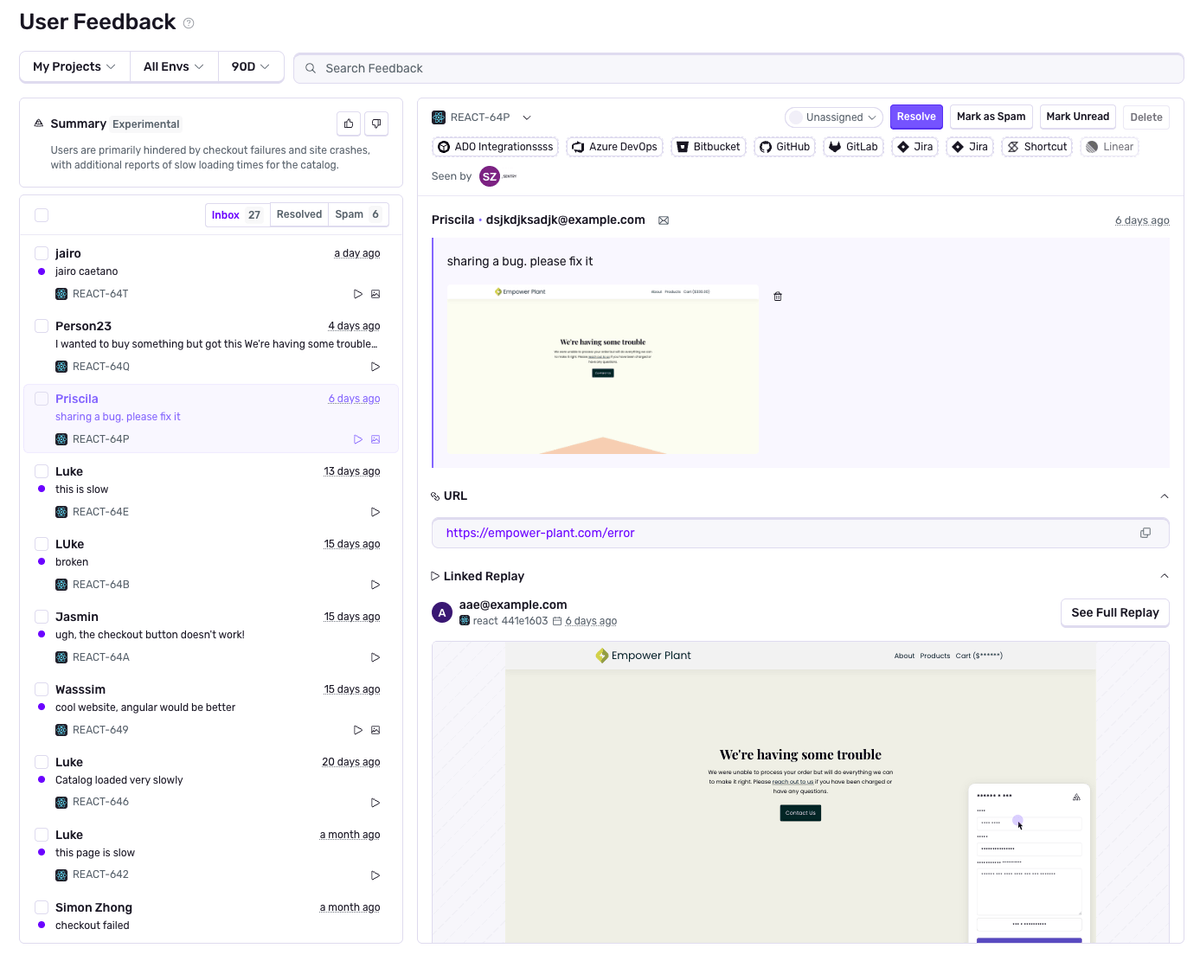Click the Resolve button
This screenshot has height=953, width=1200.
916,116
